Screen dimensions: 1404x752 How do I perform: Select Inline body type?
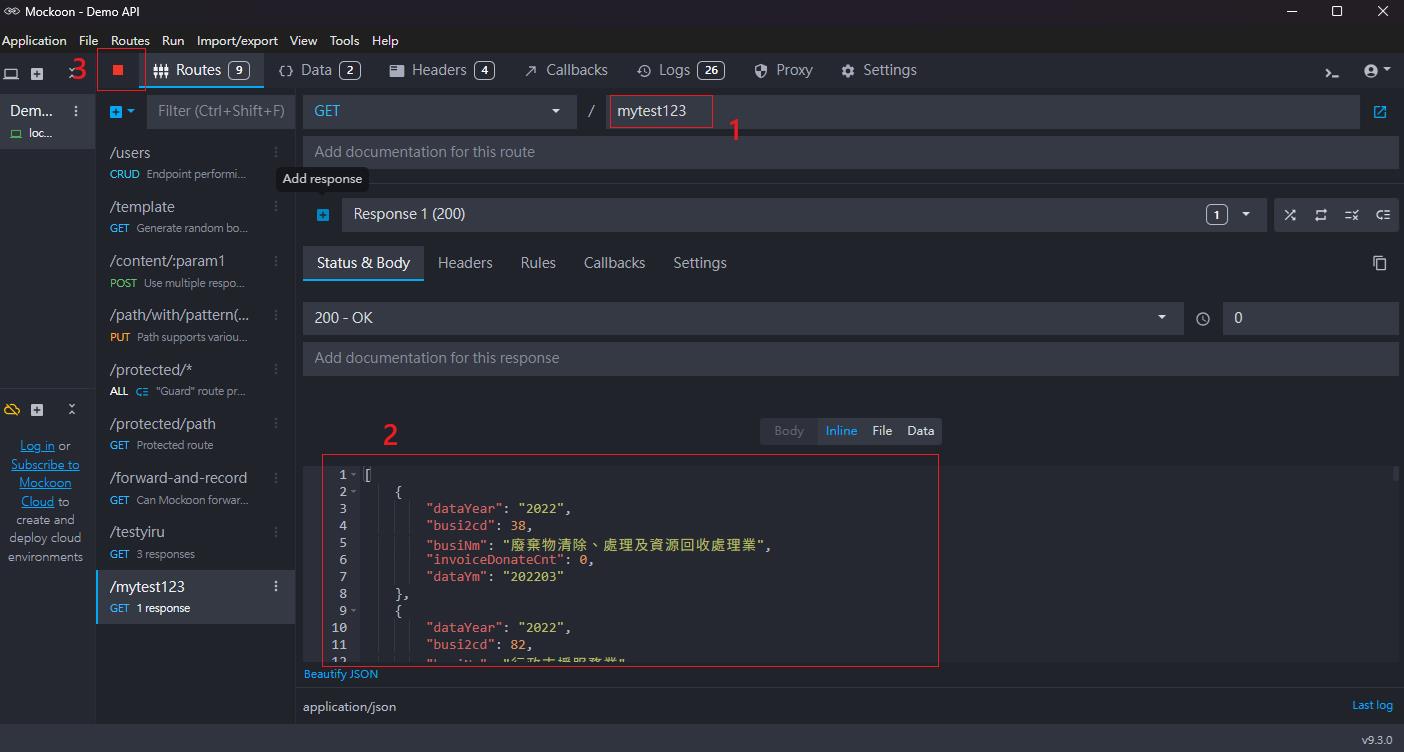(x=841, y=431)
